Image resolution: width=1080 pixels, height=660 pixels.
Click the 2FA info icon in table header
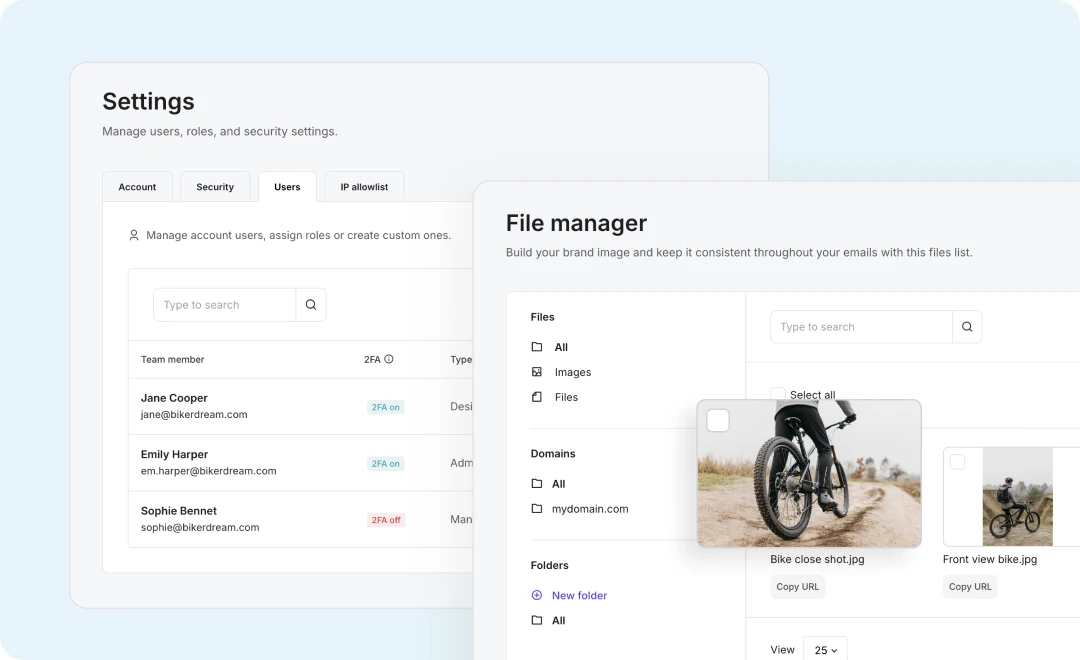[388, 359]
